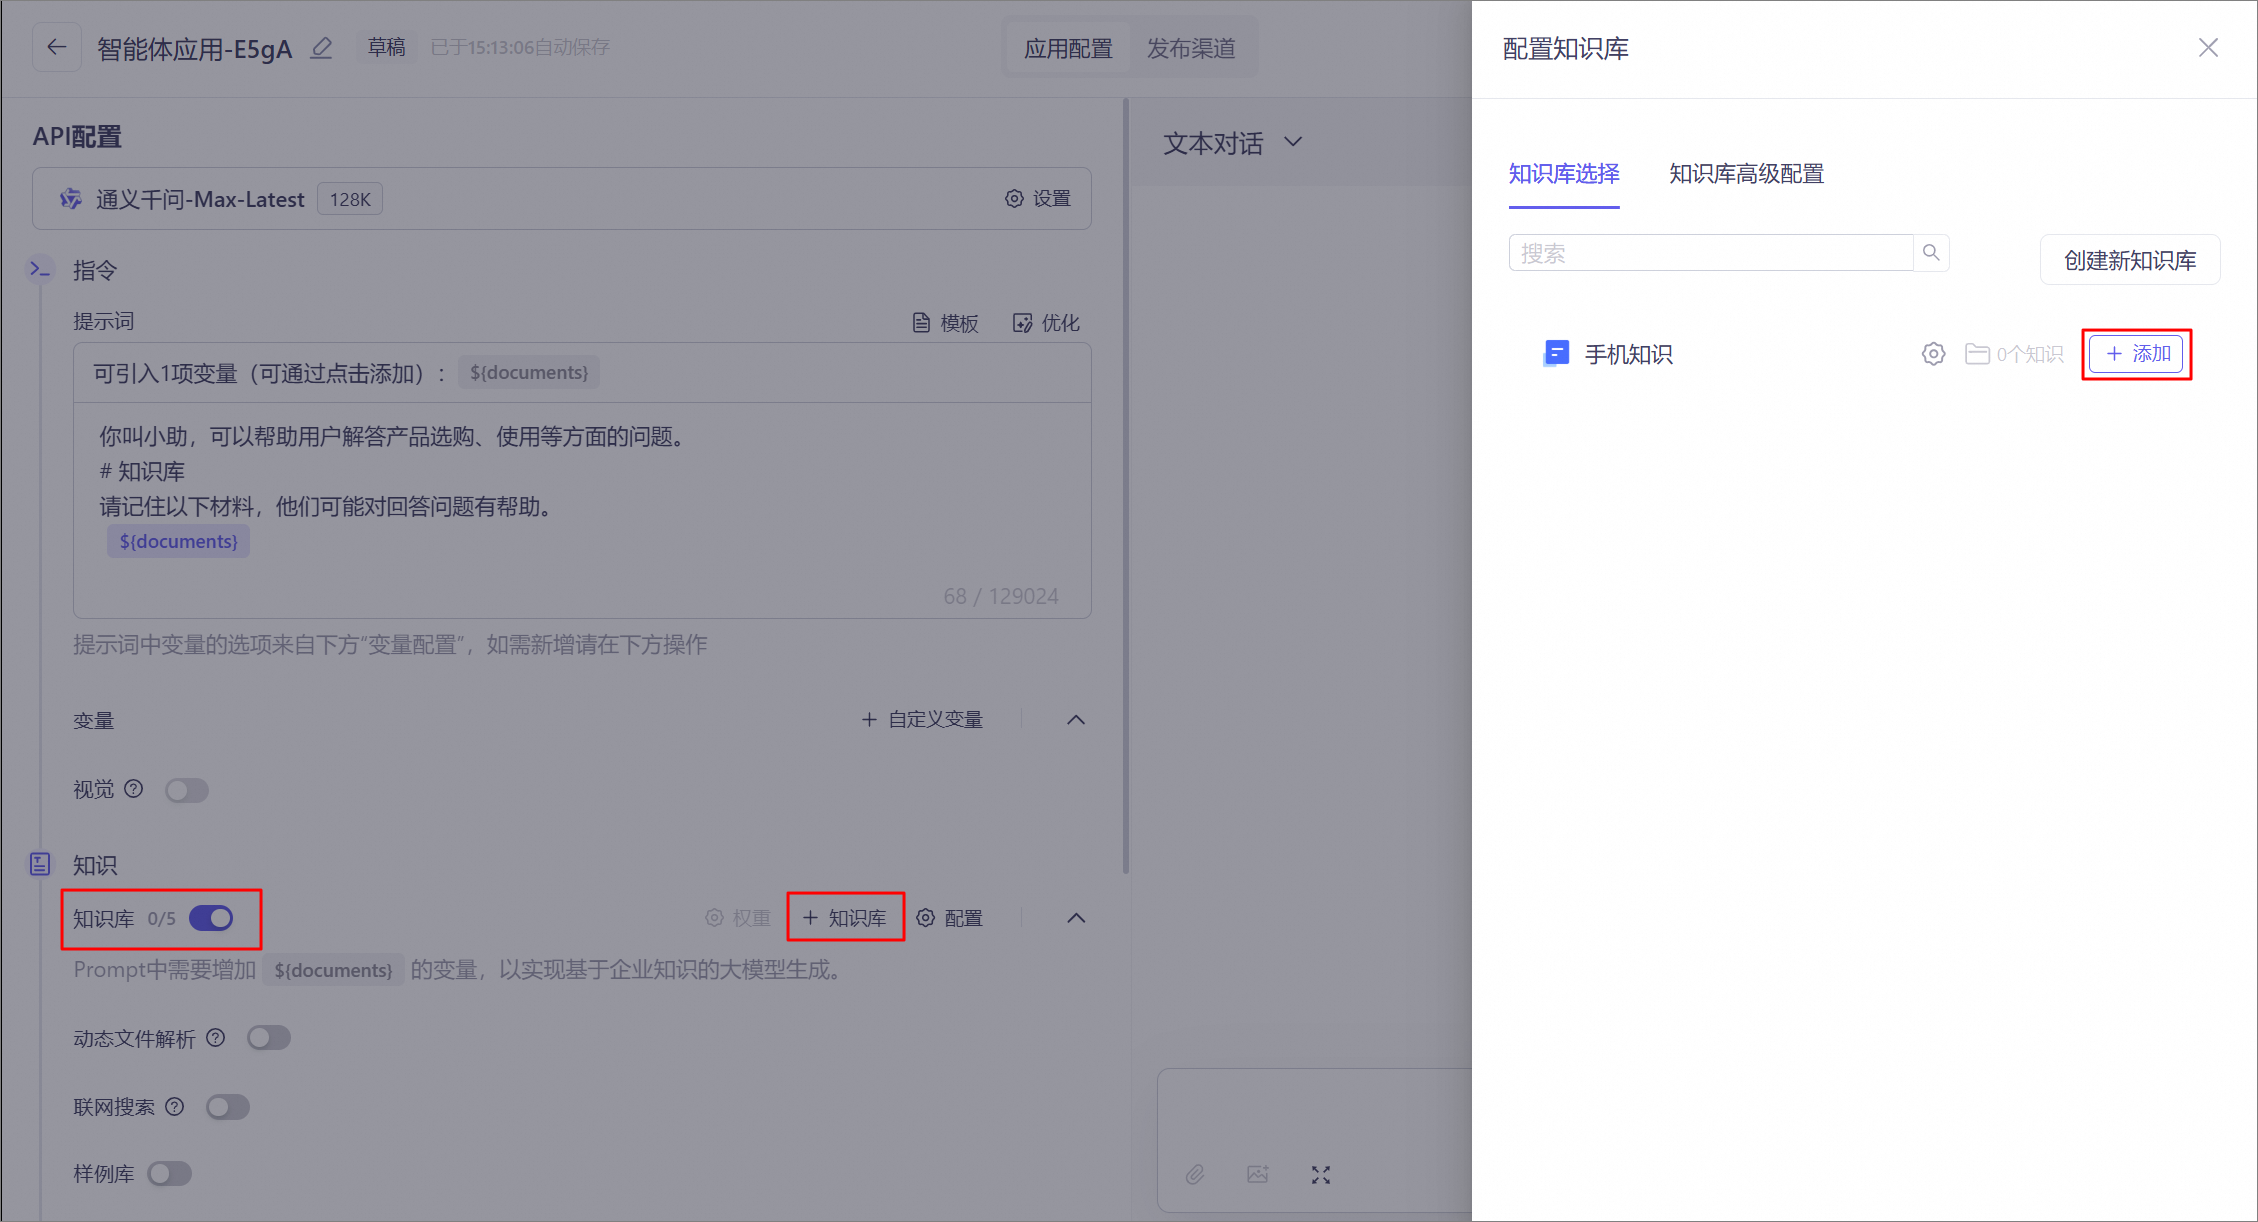
Task: Click the fullscreen expand icon
Action: coord(1321,1175)
